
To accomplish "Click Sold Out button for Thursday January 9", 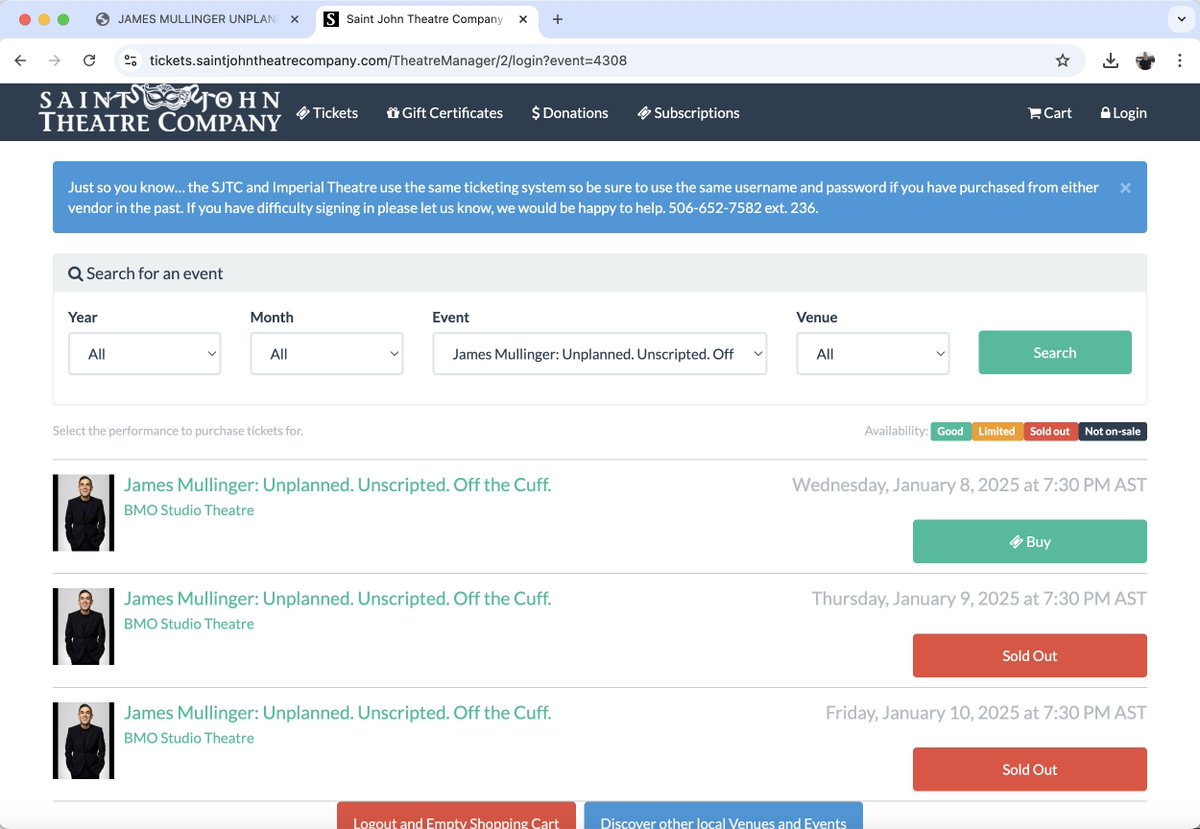I will [1030, 656].
